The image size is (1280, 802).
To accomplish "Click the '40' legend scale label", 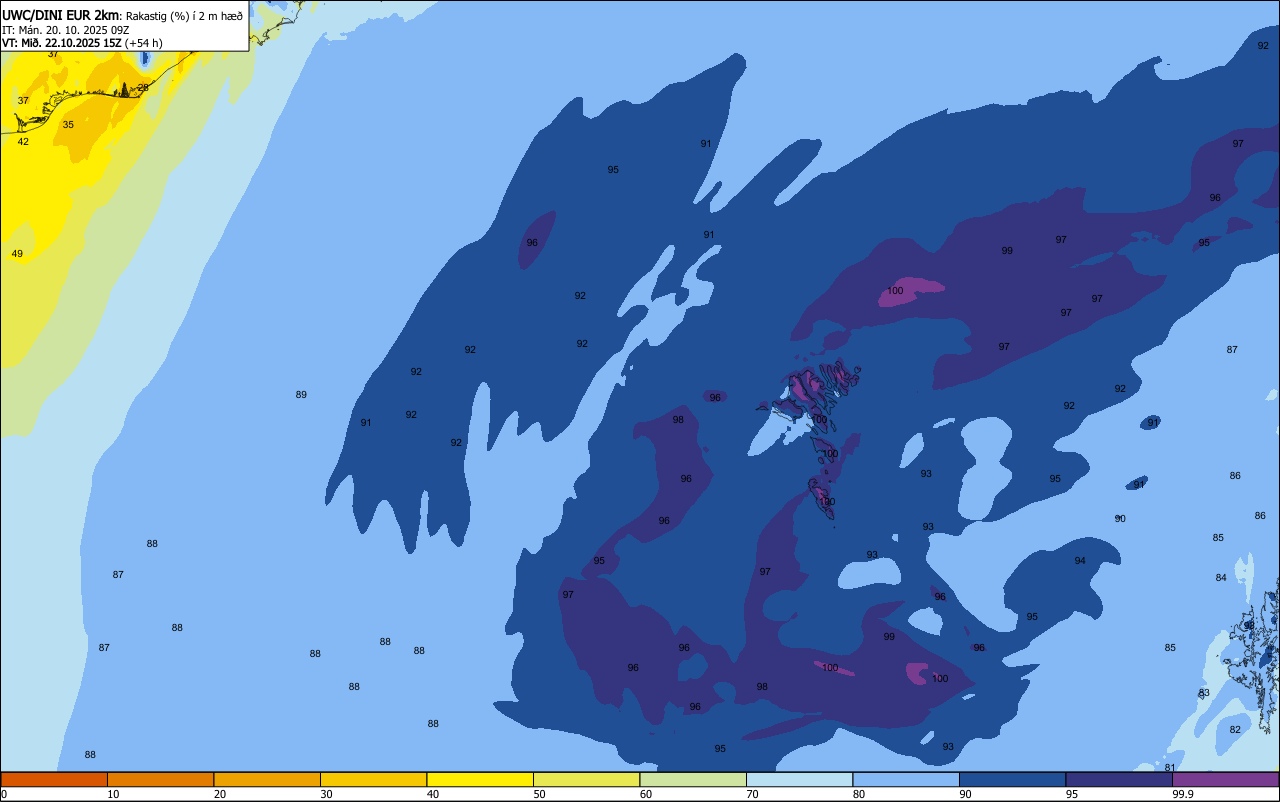I will coord(433,794).
